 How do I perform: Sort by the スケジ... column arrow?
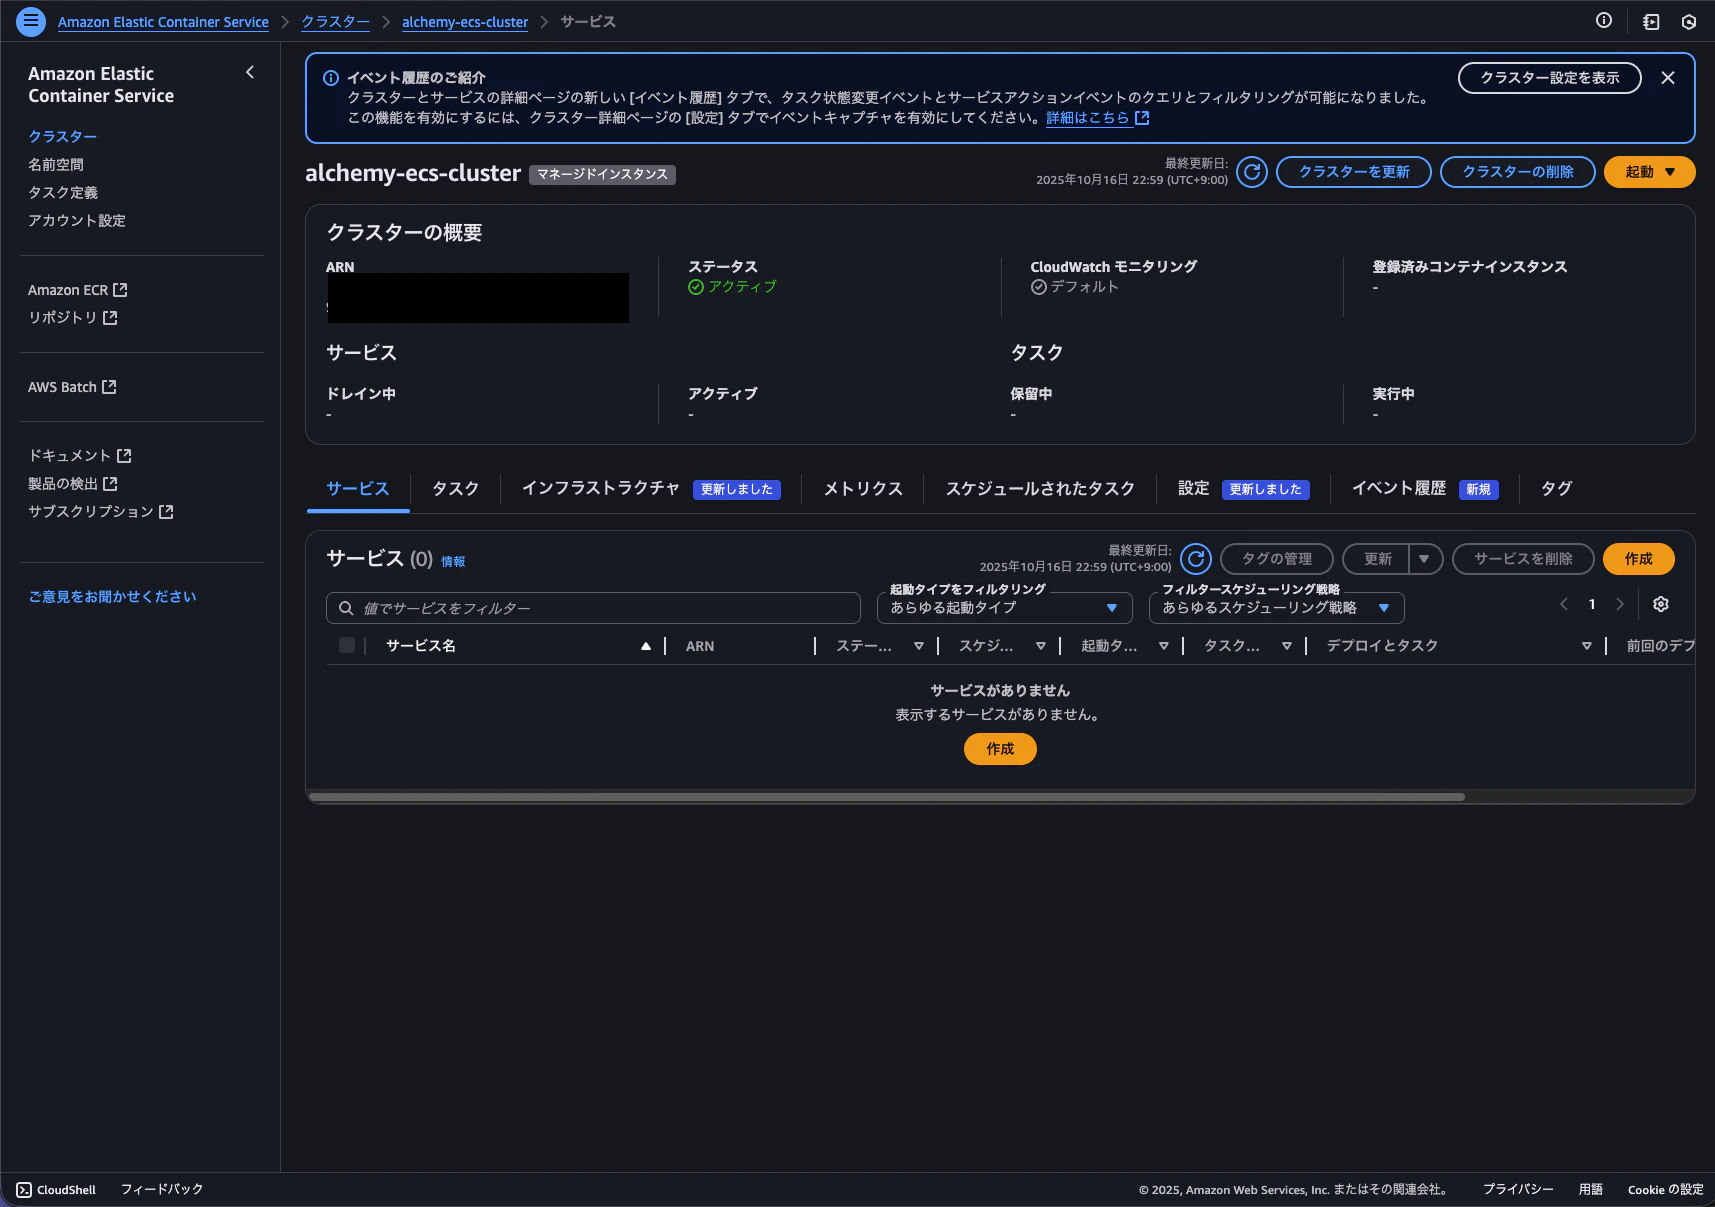(x=1041, y=646)
